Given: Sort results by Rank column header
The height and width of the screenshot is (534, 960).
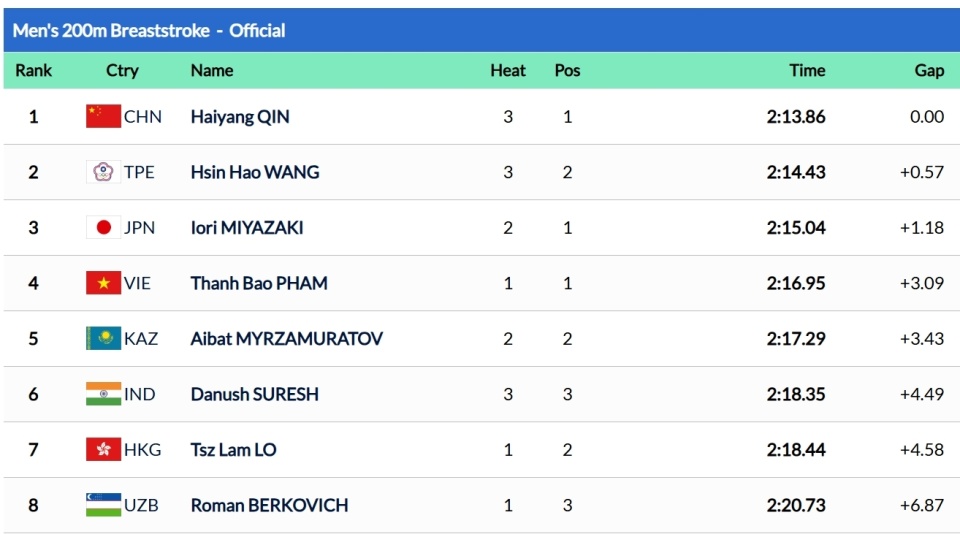Looking at the screenshot, I should [33, 70].
